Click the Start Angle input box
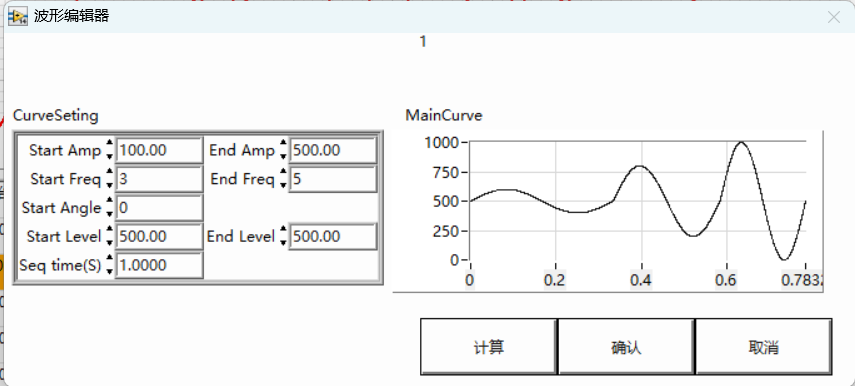This screenshot has height=386, width=855. pyautogui.click(x=159, y=208)
